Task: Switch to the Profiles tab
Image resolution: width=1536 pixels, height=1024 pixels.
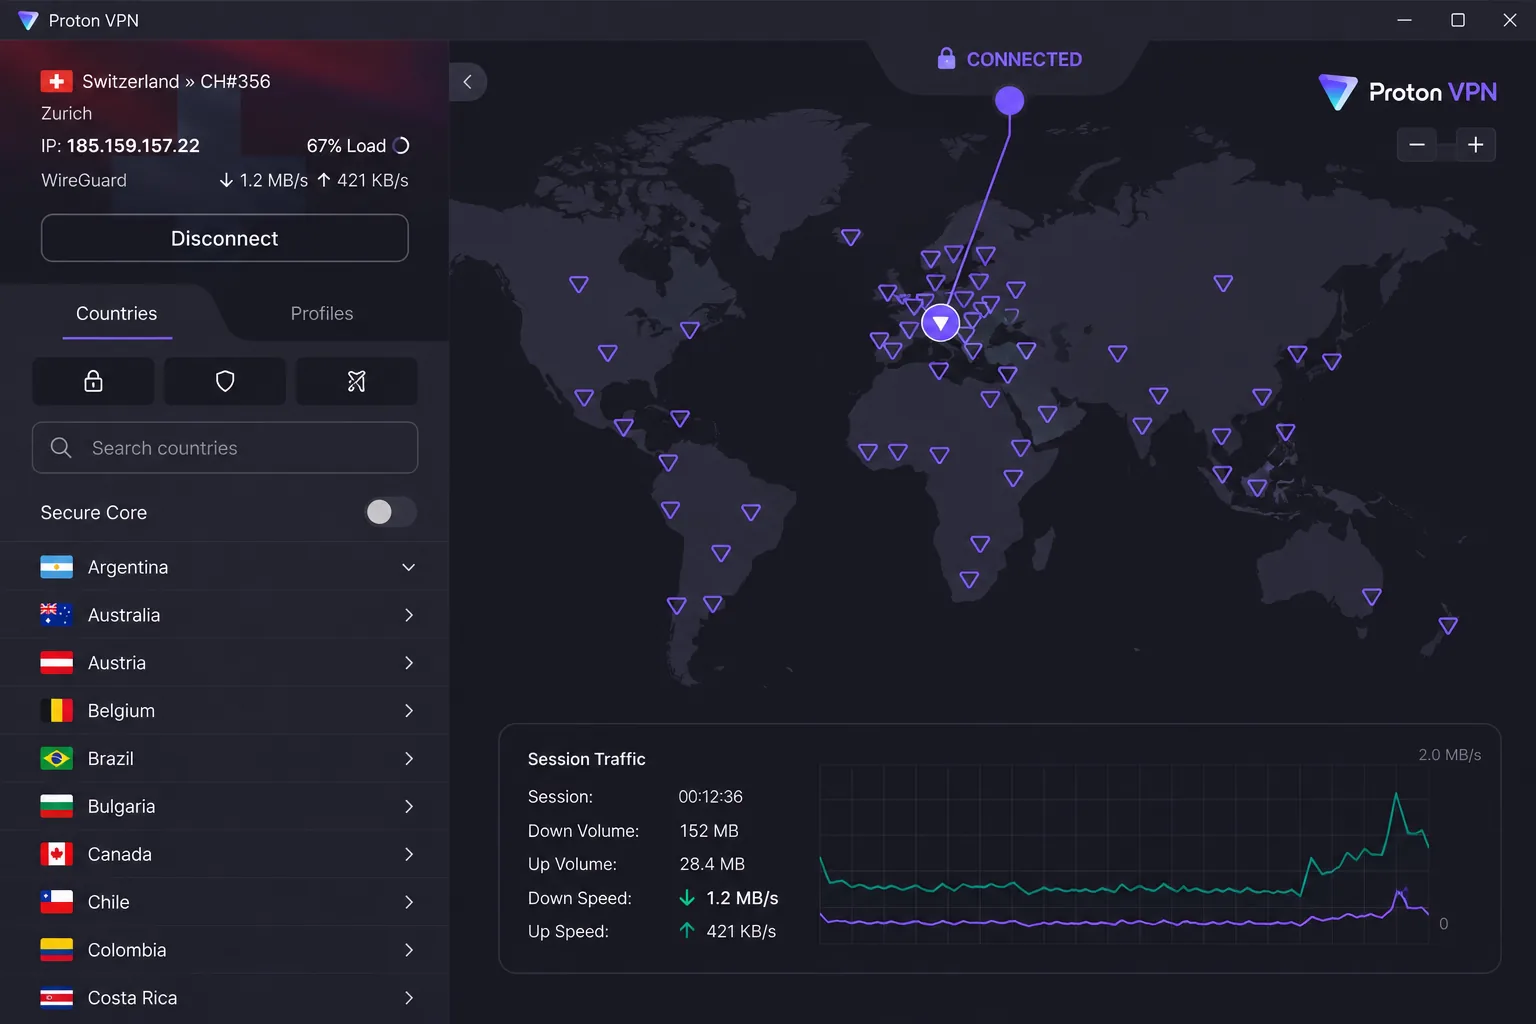Action: 322,314
